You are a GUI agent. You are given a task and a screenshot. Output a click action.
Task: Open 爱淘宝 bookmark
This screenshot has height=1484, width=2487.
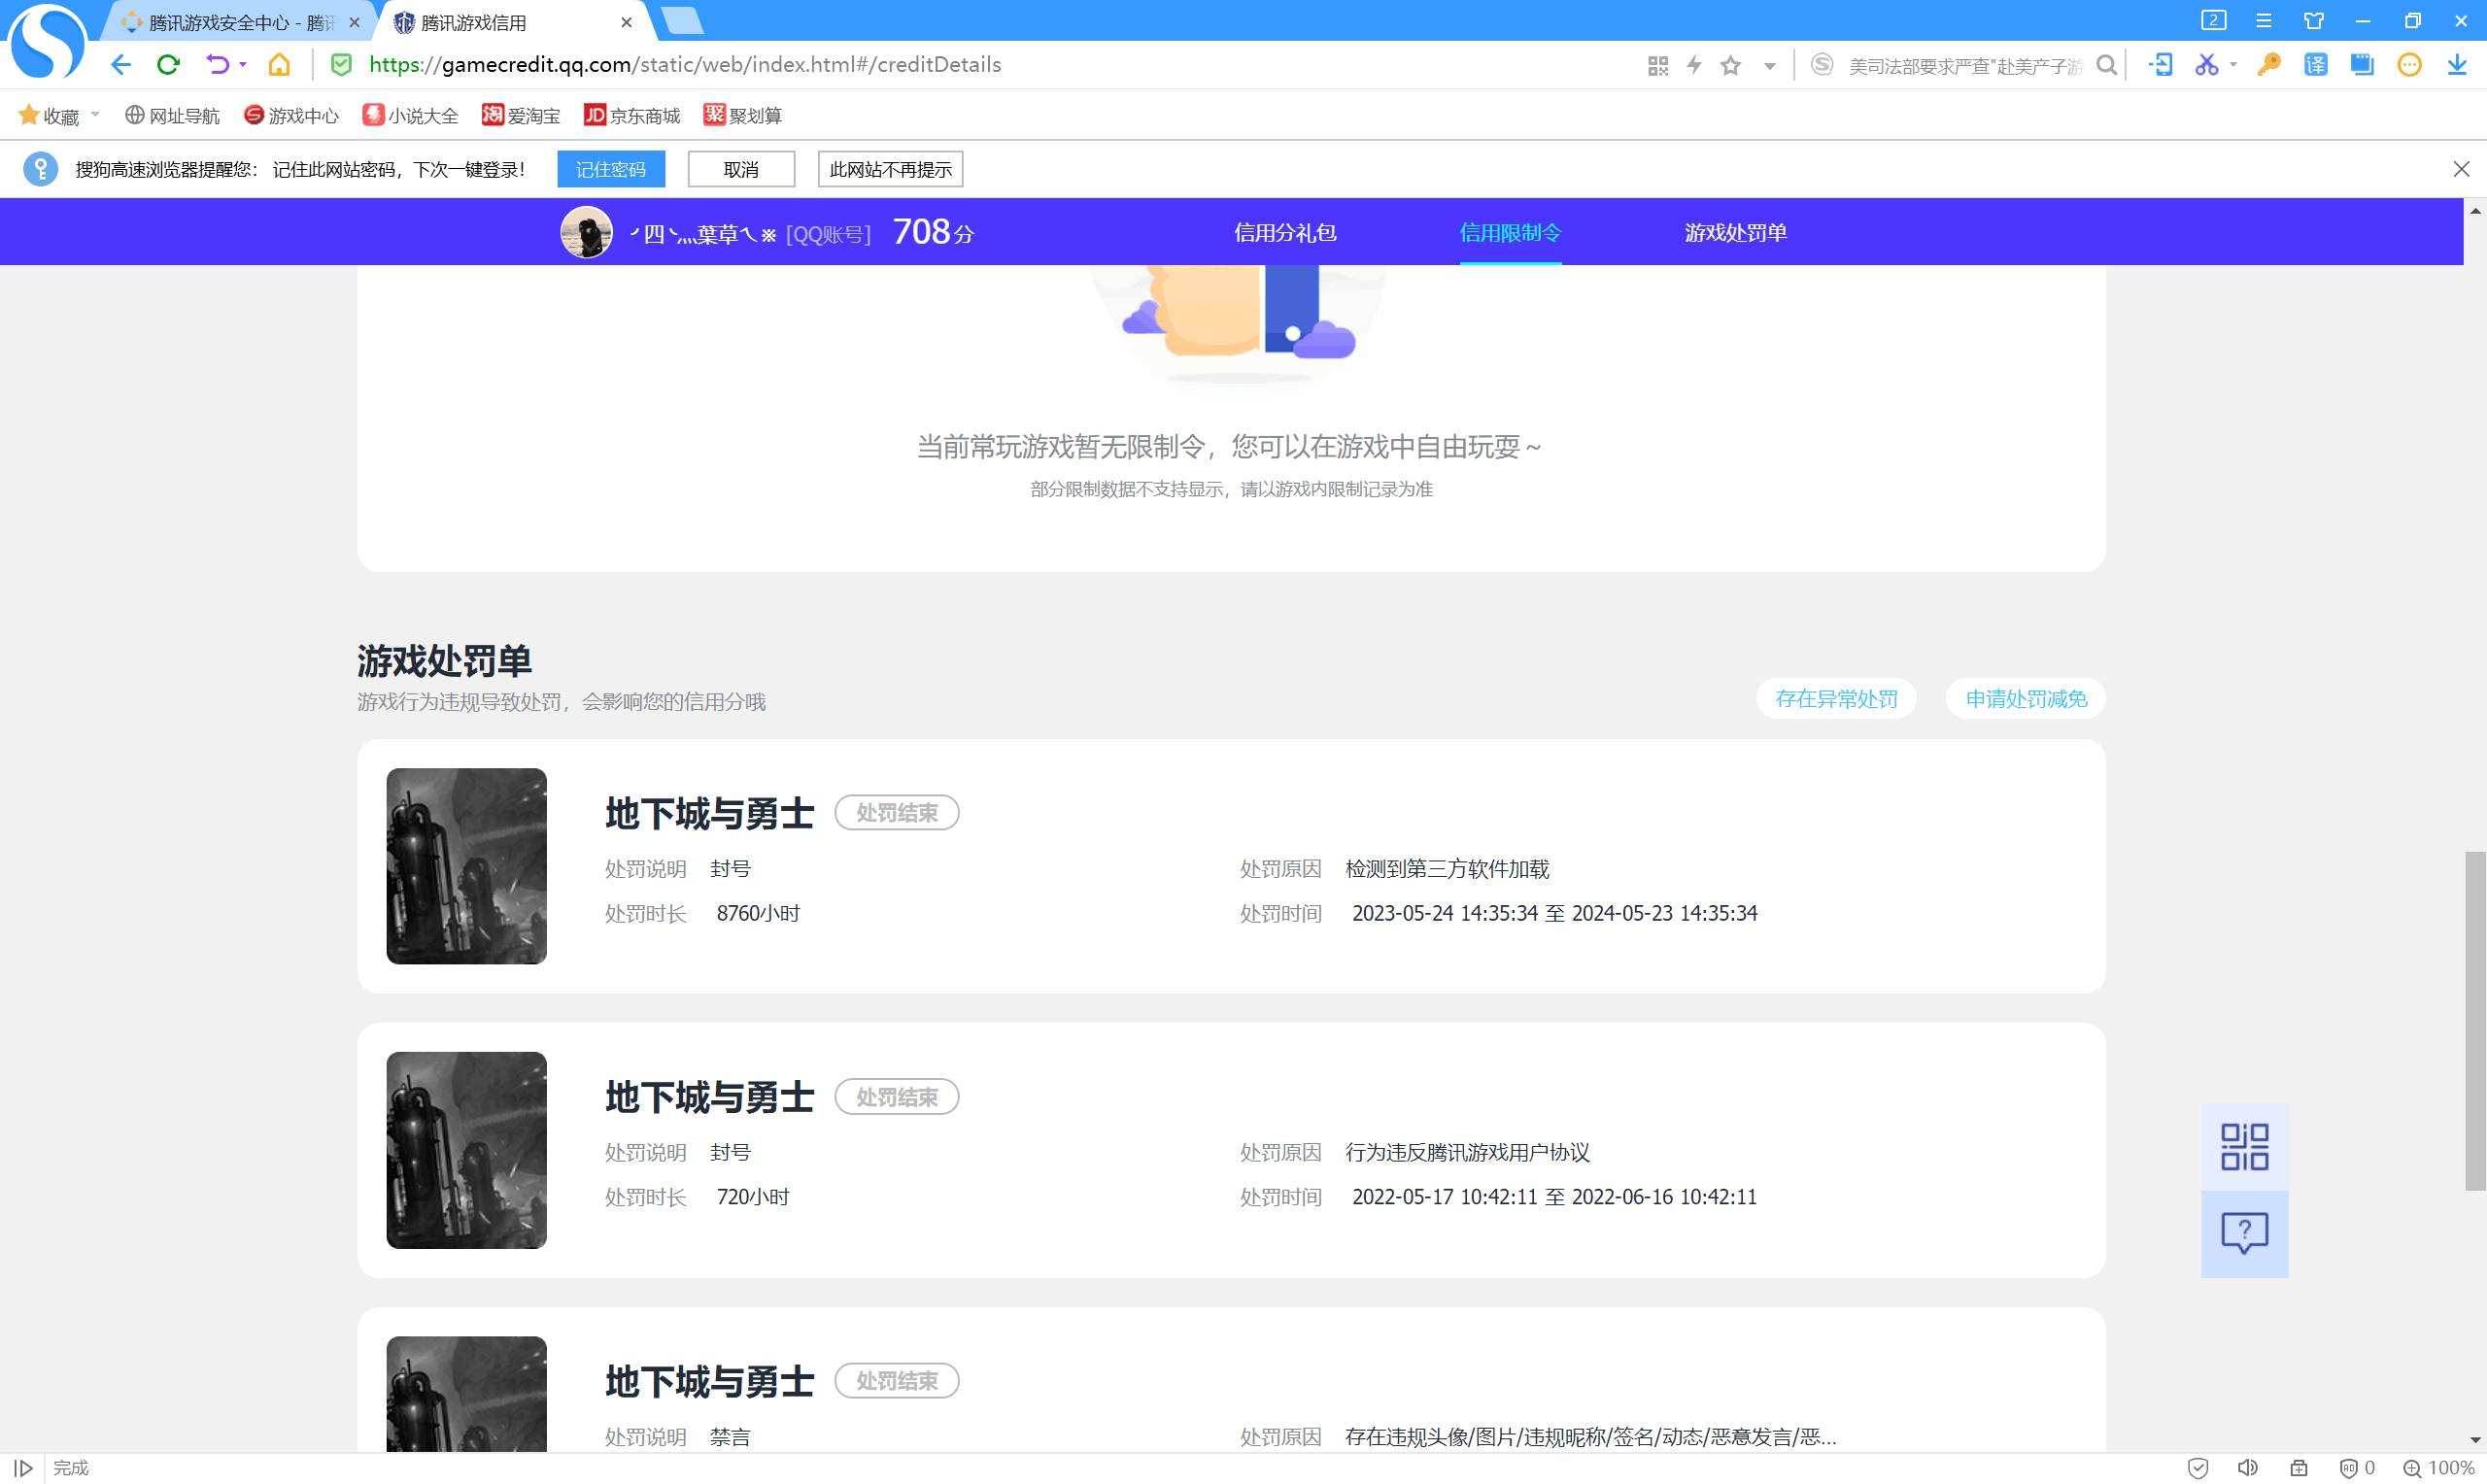(520, 116)
